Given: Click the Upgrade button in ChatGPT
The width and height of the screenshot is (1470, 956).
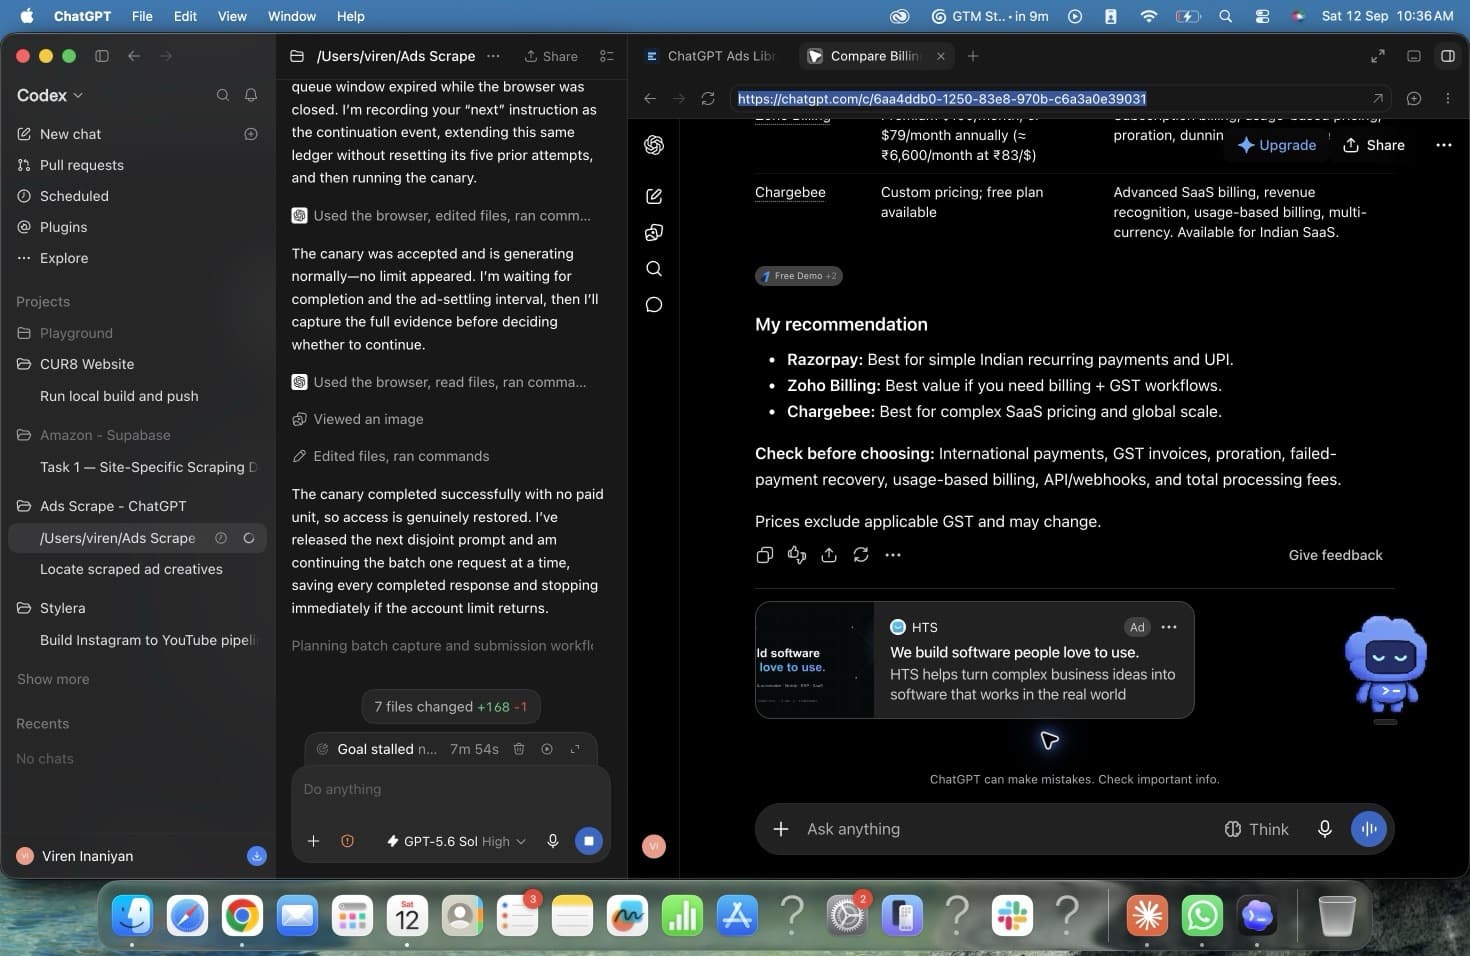Looking at the screenshot, I should pos(1277,145).
